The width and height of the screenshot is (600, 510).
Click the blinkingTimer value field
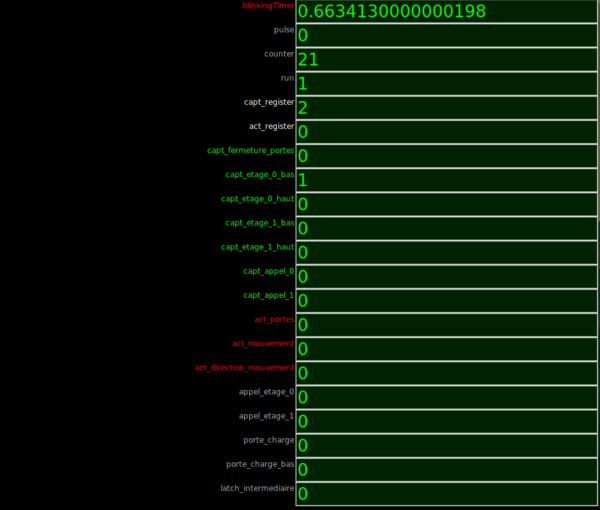coord(446,12)
